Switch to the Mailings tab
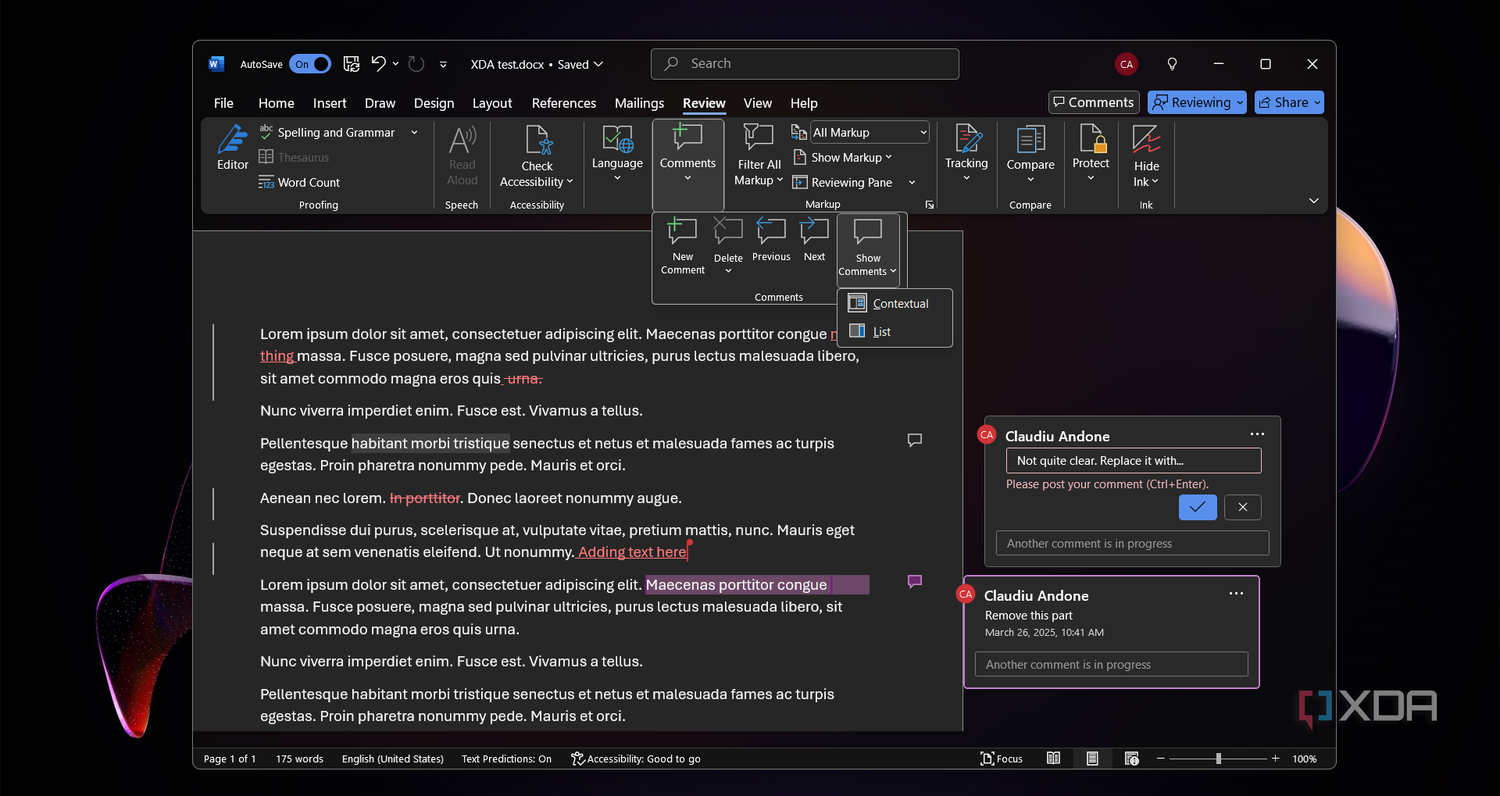Image resolution: width=1500 pixels, height=796 pixels. coord(639,103)
